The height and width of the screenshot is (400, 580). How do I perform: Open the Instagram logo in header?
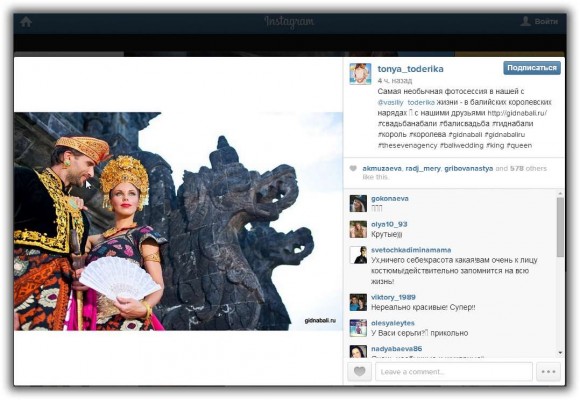(x=289, y=22)
